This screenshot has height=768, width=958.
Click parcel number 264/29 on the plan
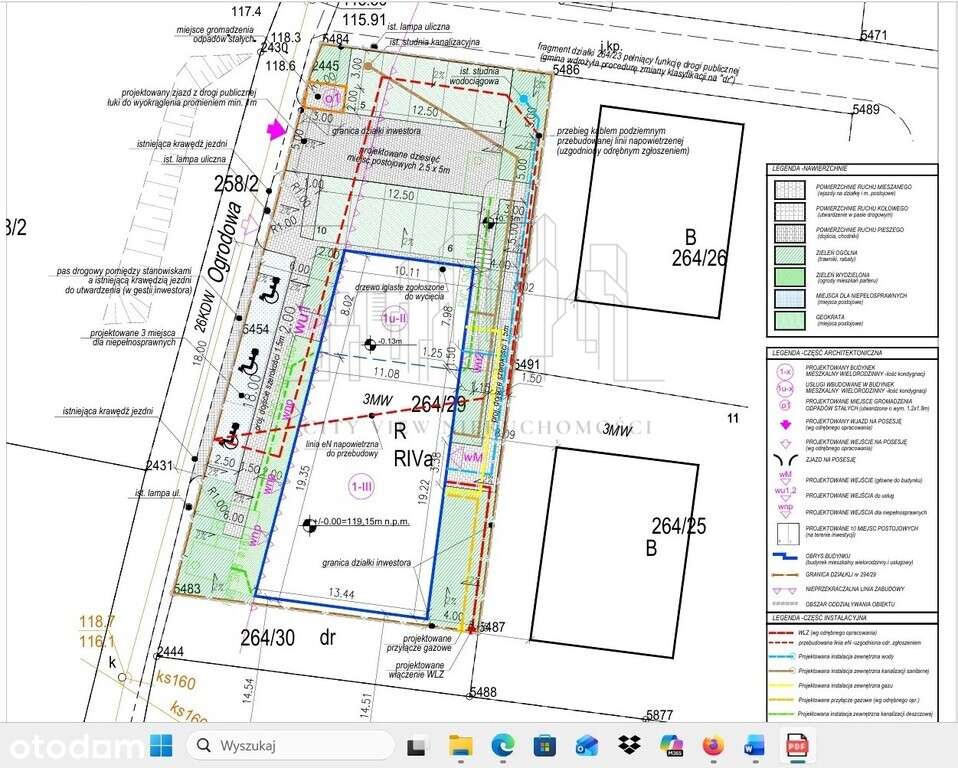[x=439, y=404]
